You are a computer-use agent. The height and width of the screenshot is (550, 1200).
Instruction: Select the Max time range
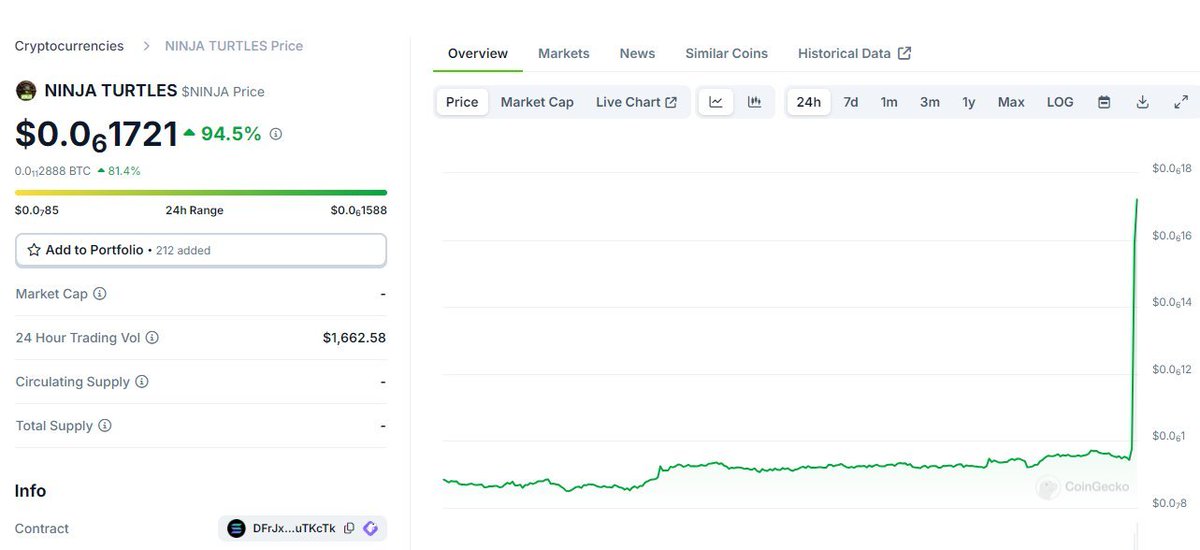tap(1011, 102)
